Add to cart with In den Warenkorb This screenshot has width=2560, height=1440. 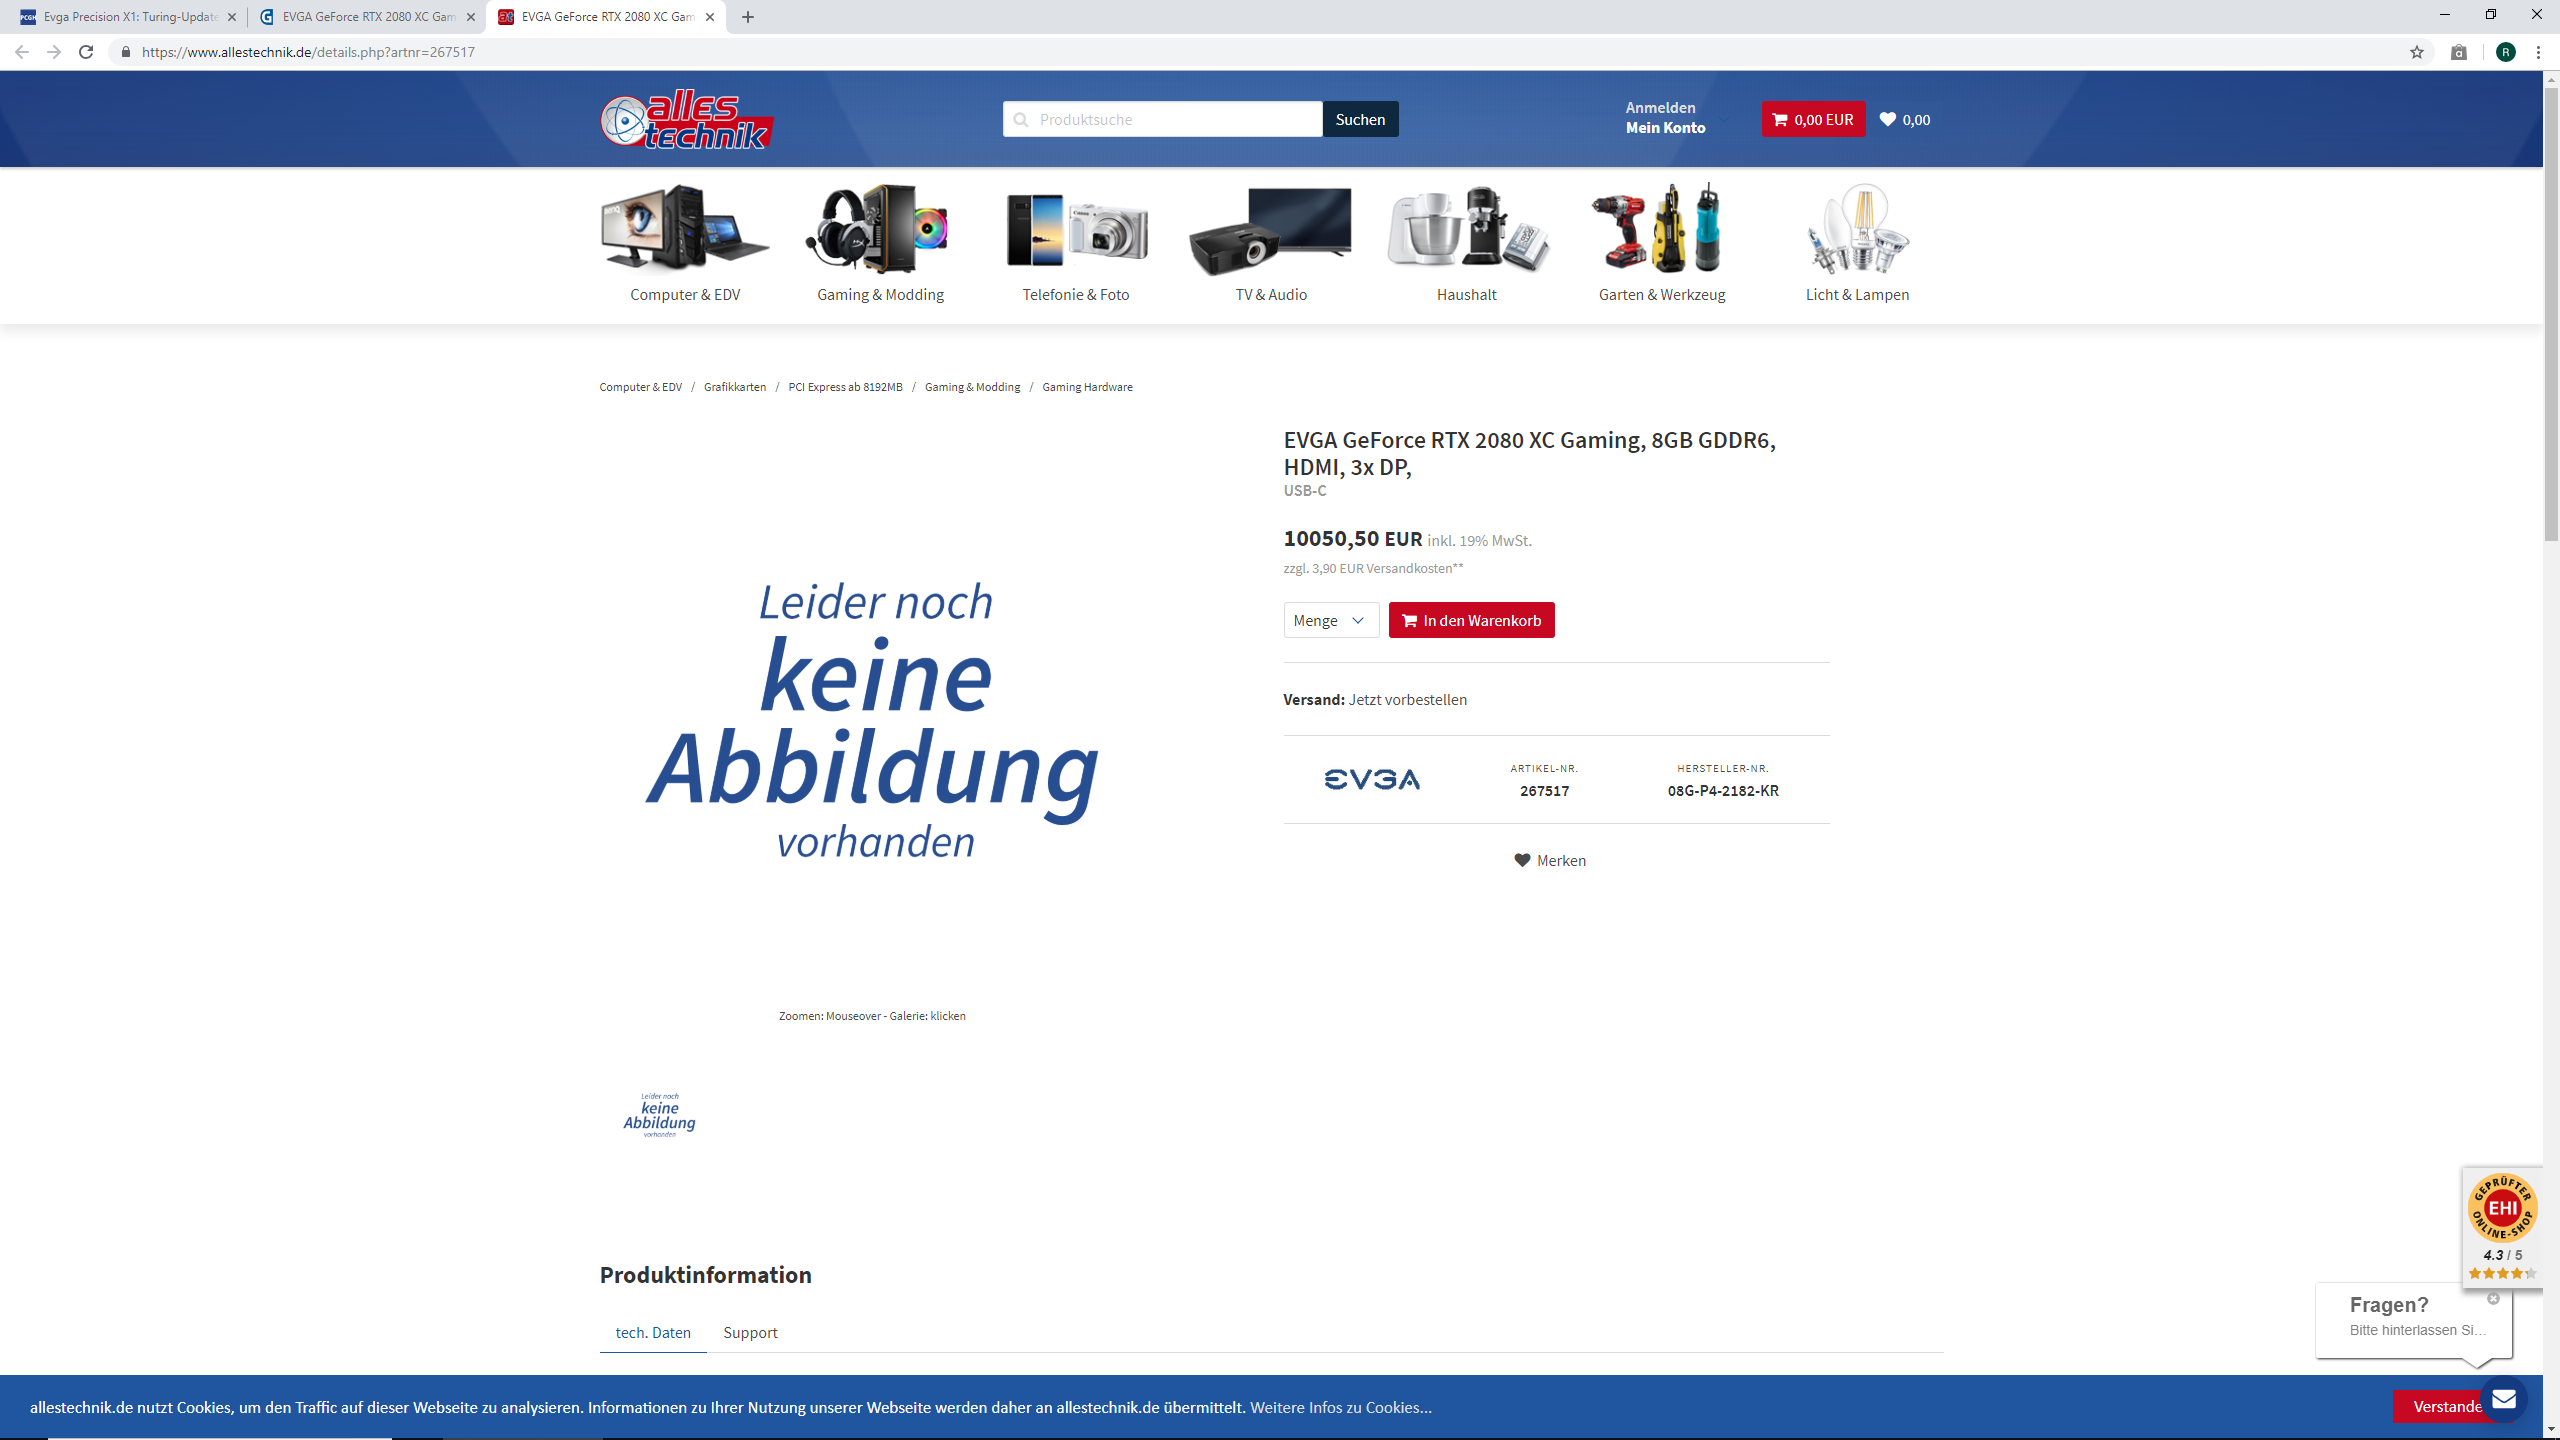click(x=1471, y=620)
